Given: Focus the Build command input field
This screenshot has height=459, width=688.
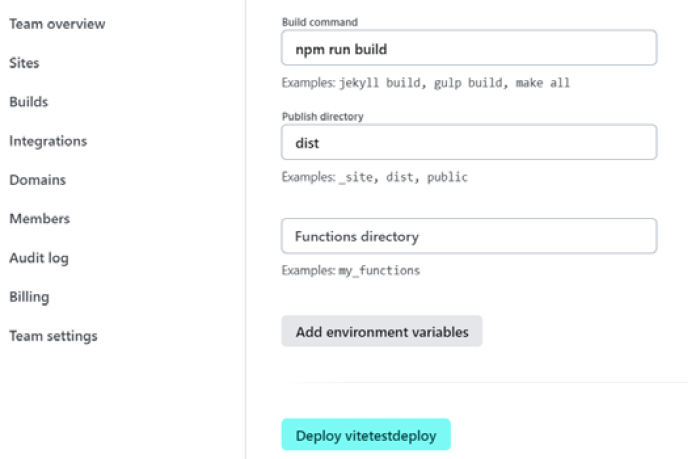Looking at the screenshot, I should coord(468,48).
